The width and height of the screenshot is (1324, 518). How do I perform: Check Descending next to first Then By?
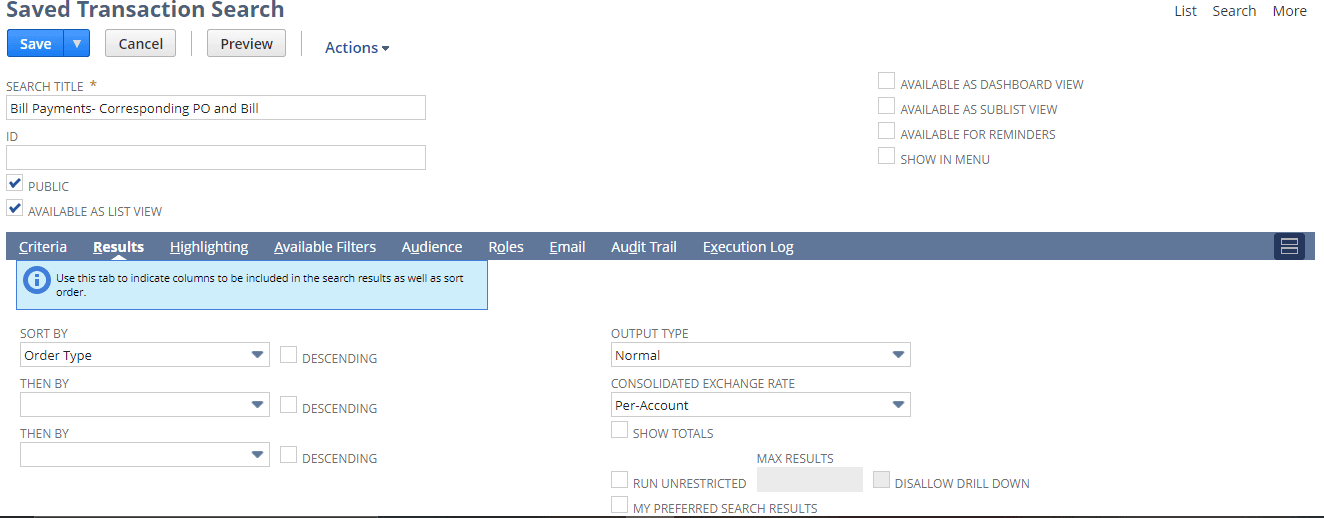tap(288, 405)
